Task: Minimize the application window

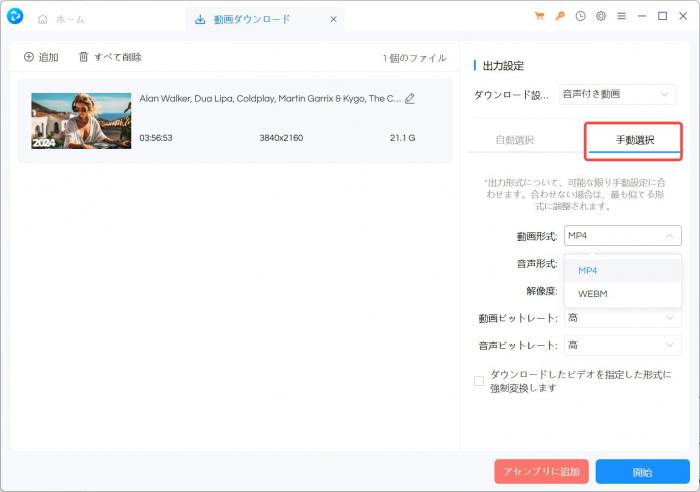Action: (642, 17)
